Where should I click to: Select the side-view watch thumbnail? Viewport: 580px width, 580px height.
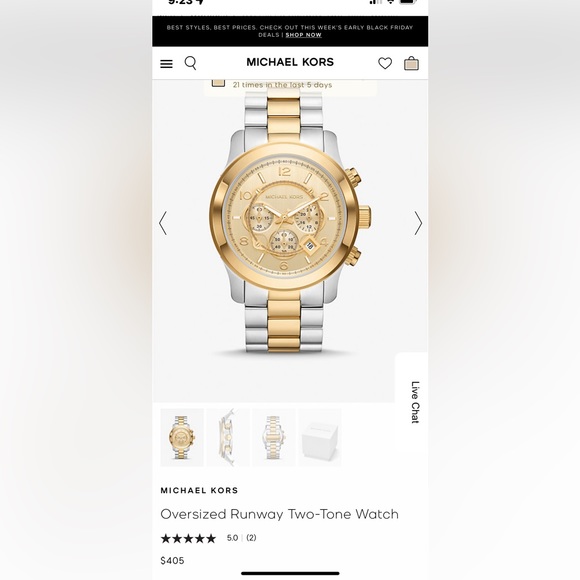pos(228,437)
